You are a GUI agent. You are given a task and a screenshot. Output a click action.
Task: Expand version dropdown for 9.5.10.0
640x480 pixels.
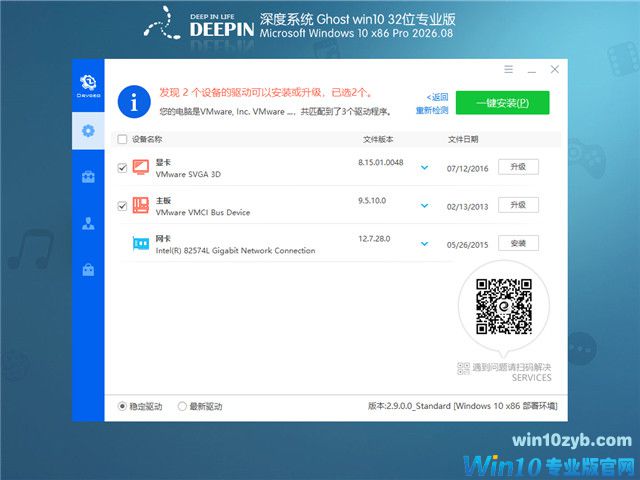pos(424,206)
